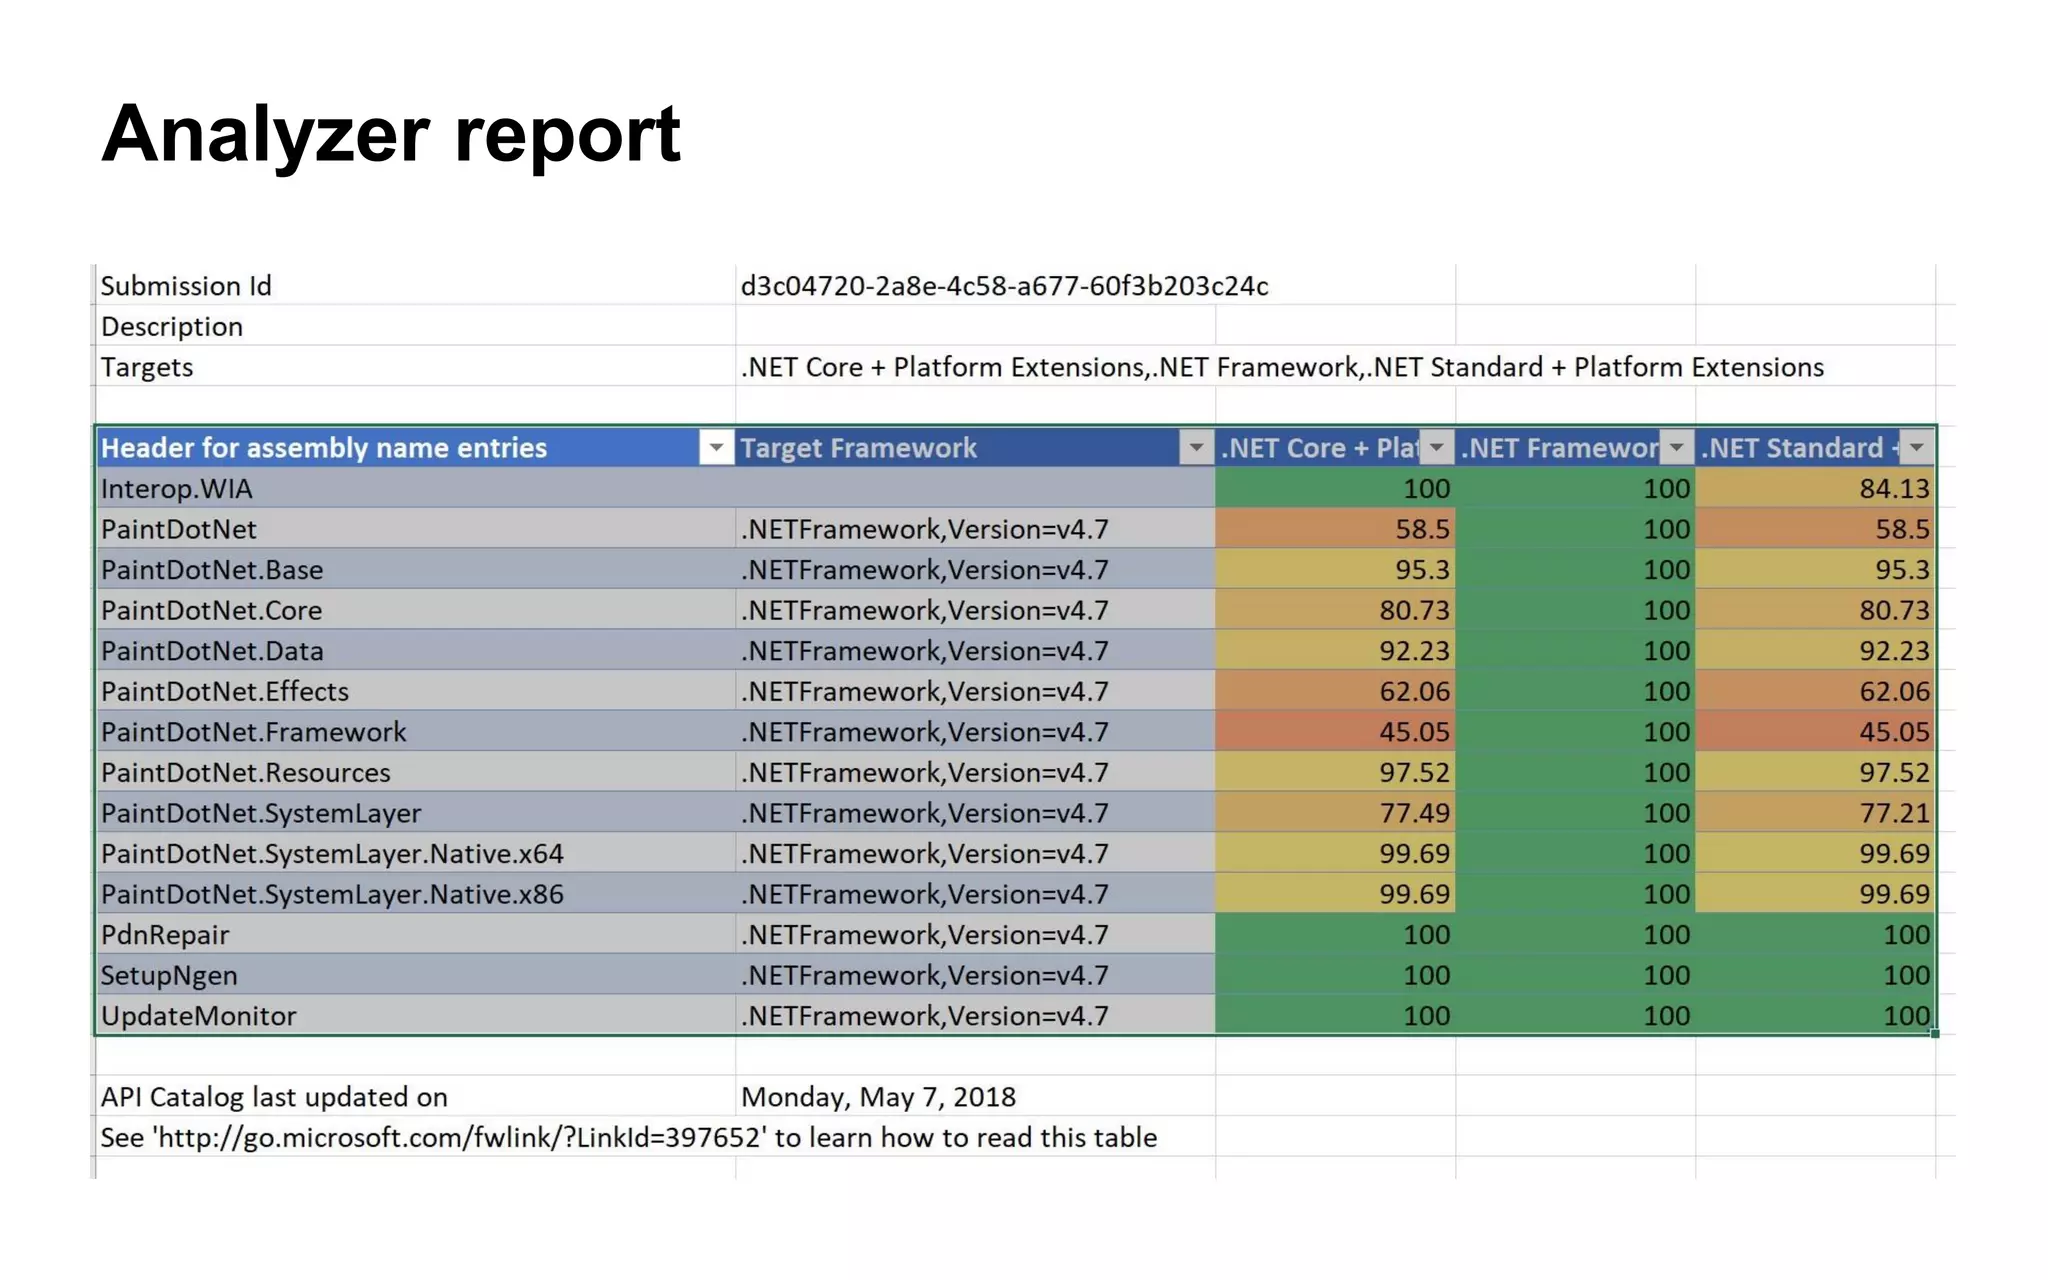The width and height of the screenshot is (2048, 1280).
Task: Open the filter dropdown for Header for assembly name entries
Action: point(716,448)
